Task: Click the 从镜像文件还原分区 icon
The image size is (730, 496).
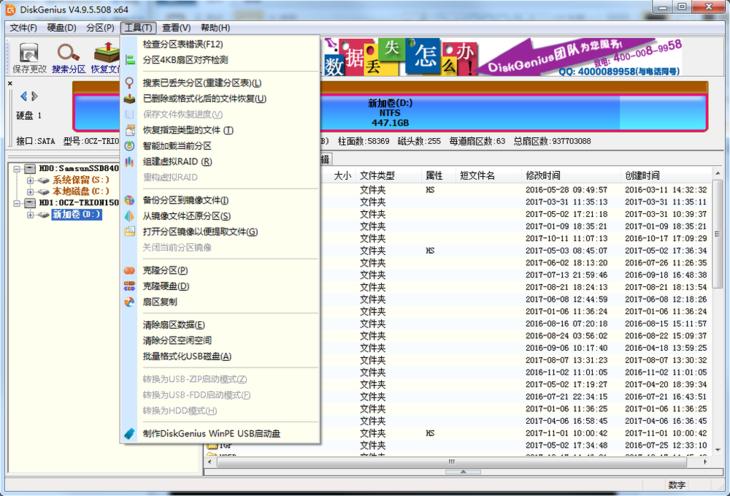Action: pyautogui.click(x=130, y=216)
